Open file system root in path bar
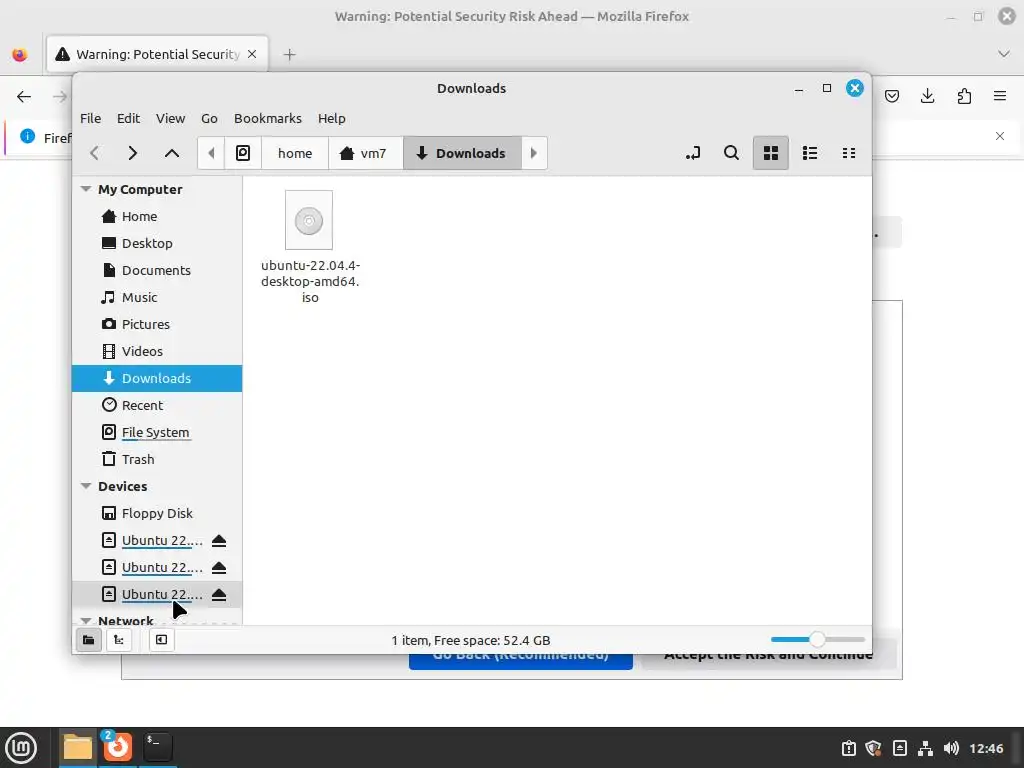 (x=243, y=153)
